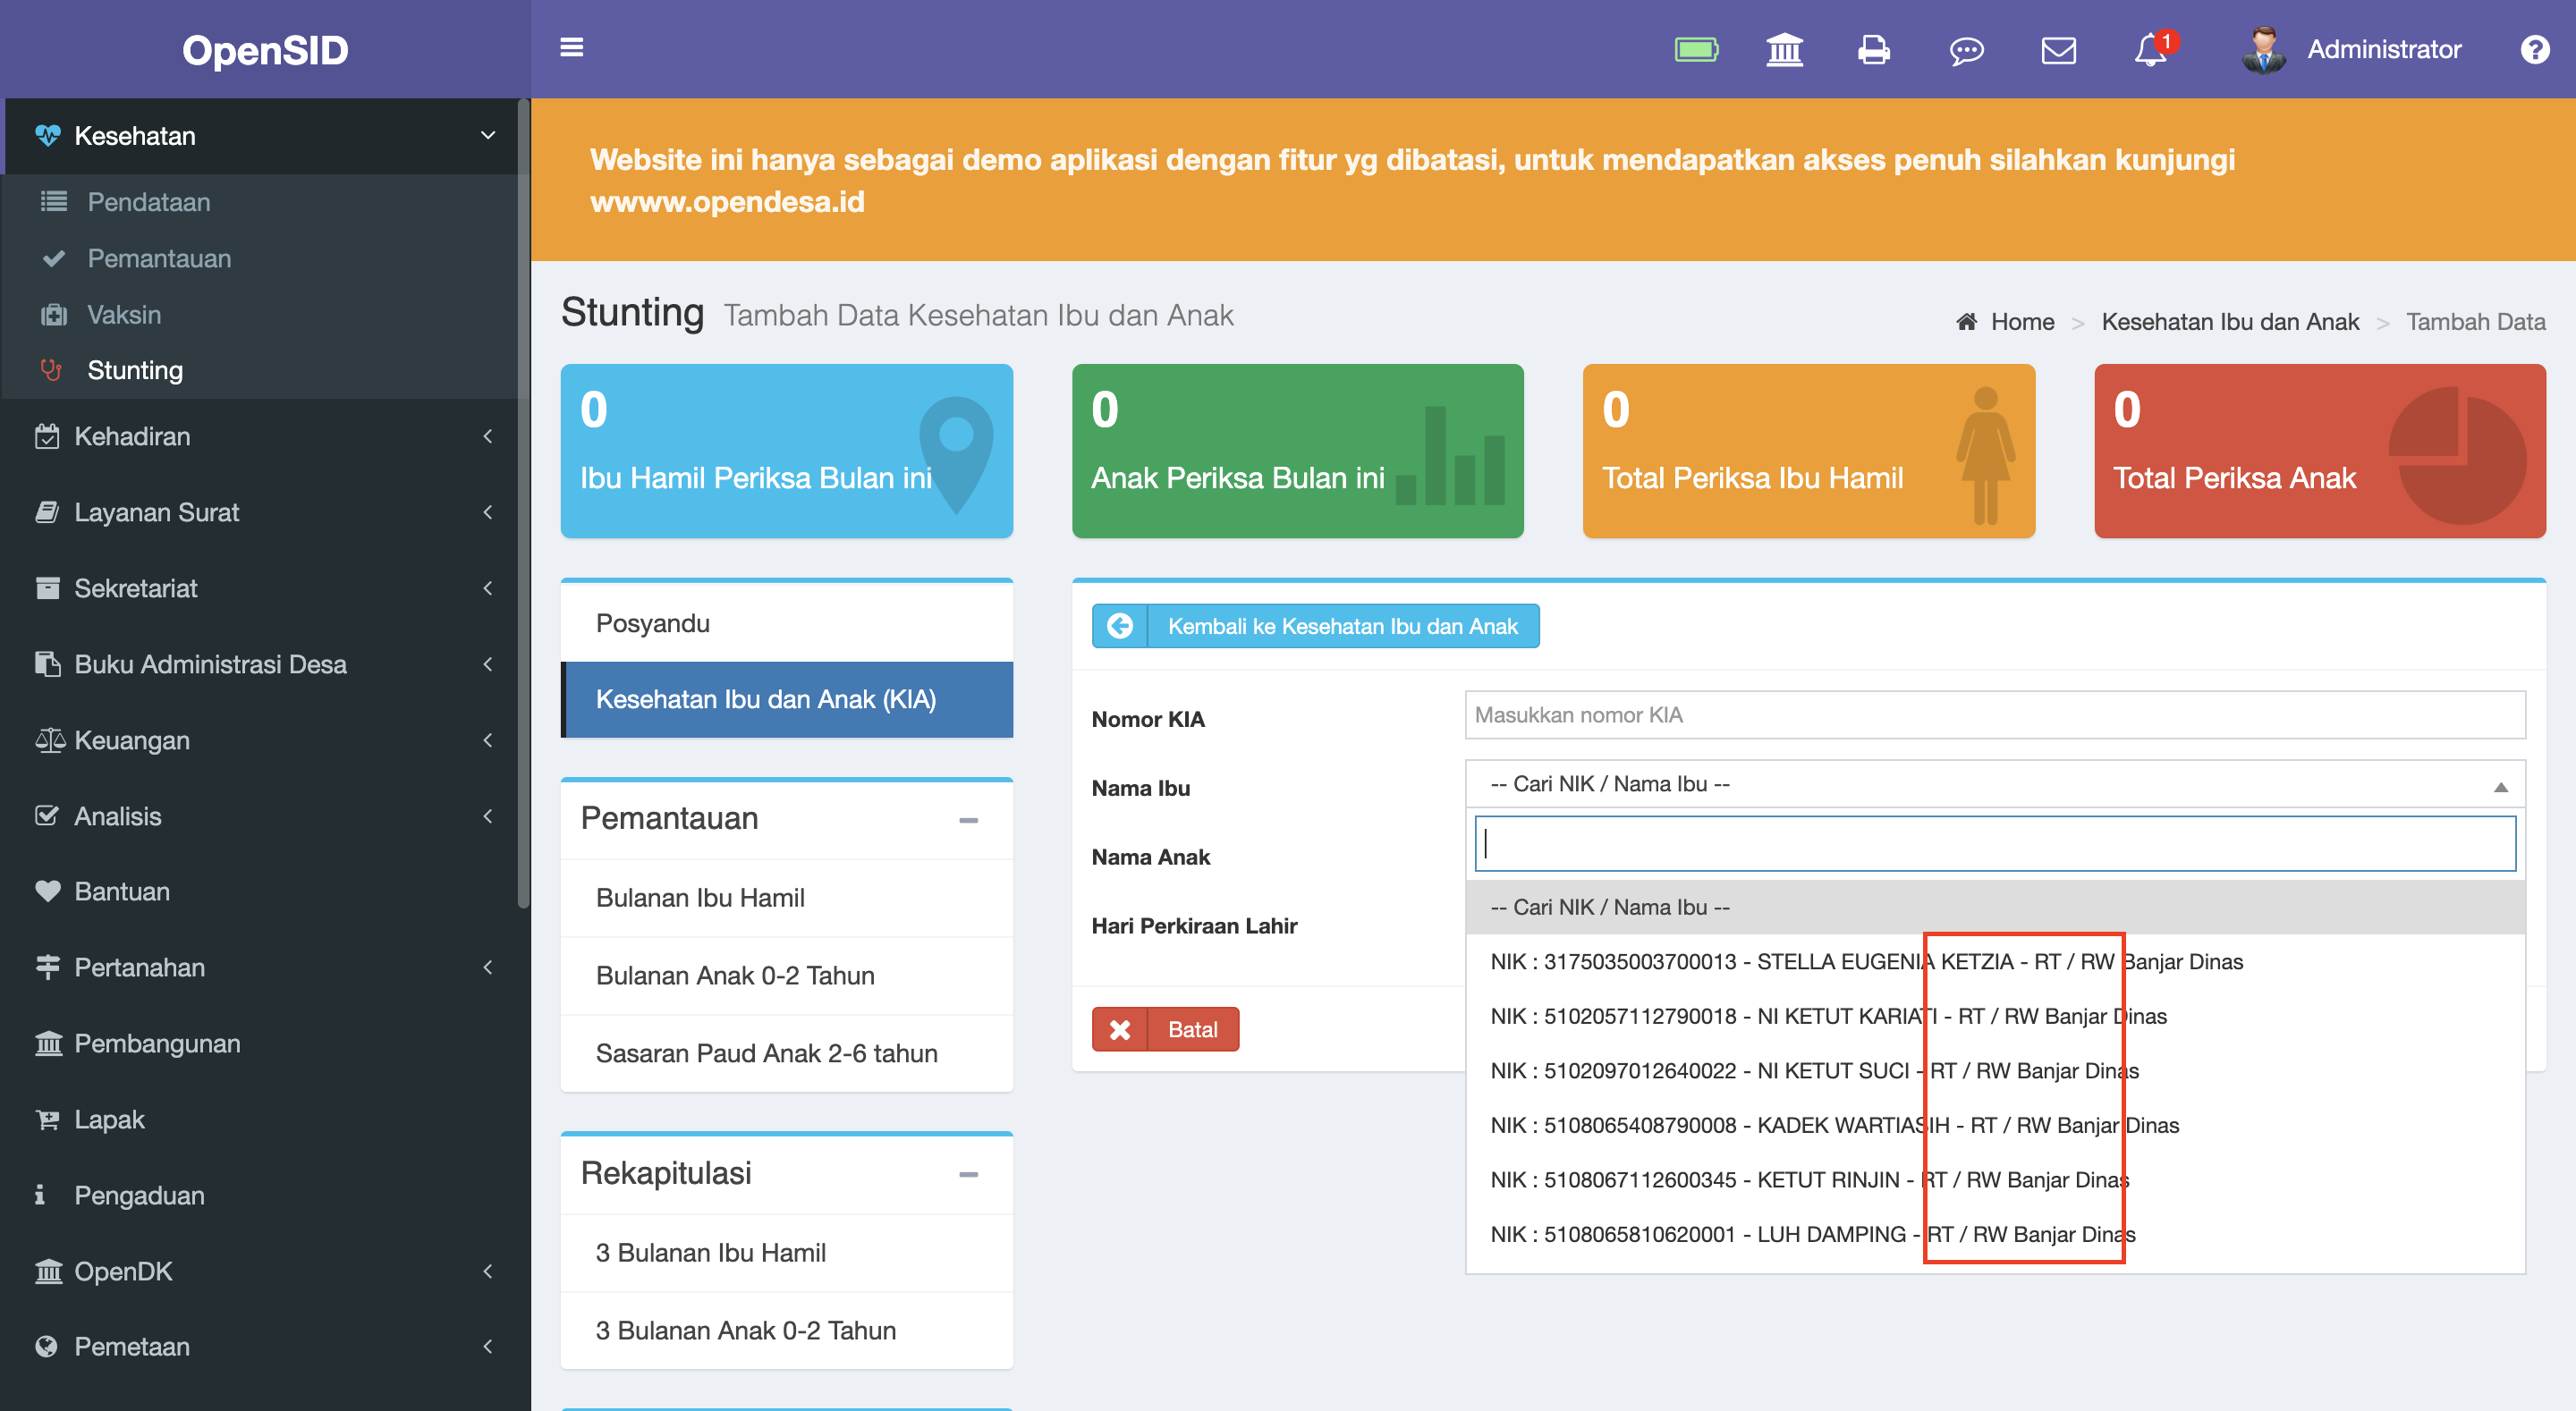2576x1411 pixels.
Task: Open the chat bubble icon in header
Action: tap(1967, 49)
